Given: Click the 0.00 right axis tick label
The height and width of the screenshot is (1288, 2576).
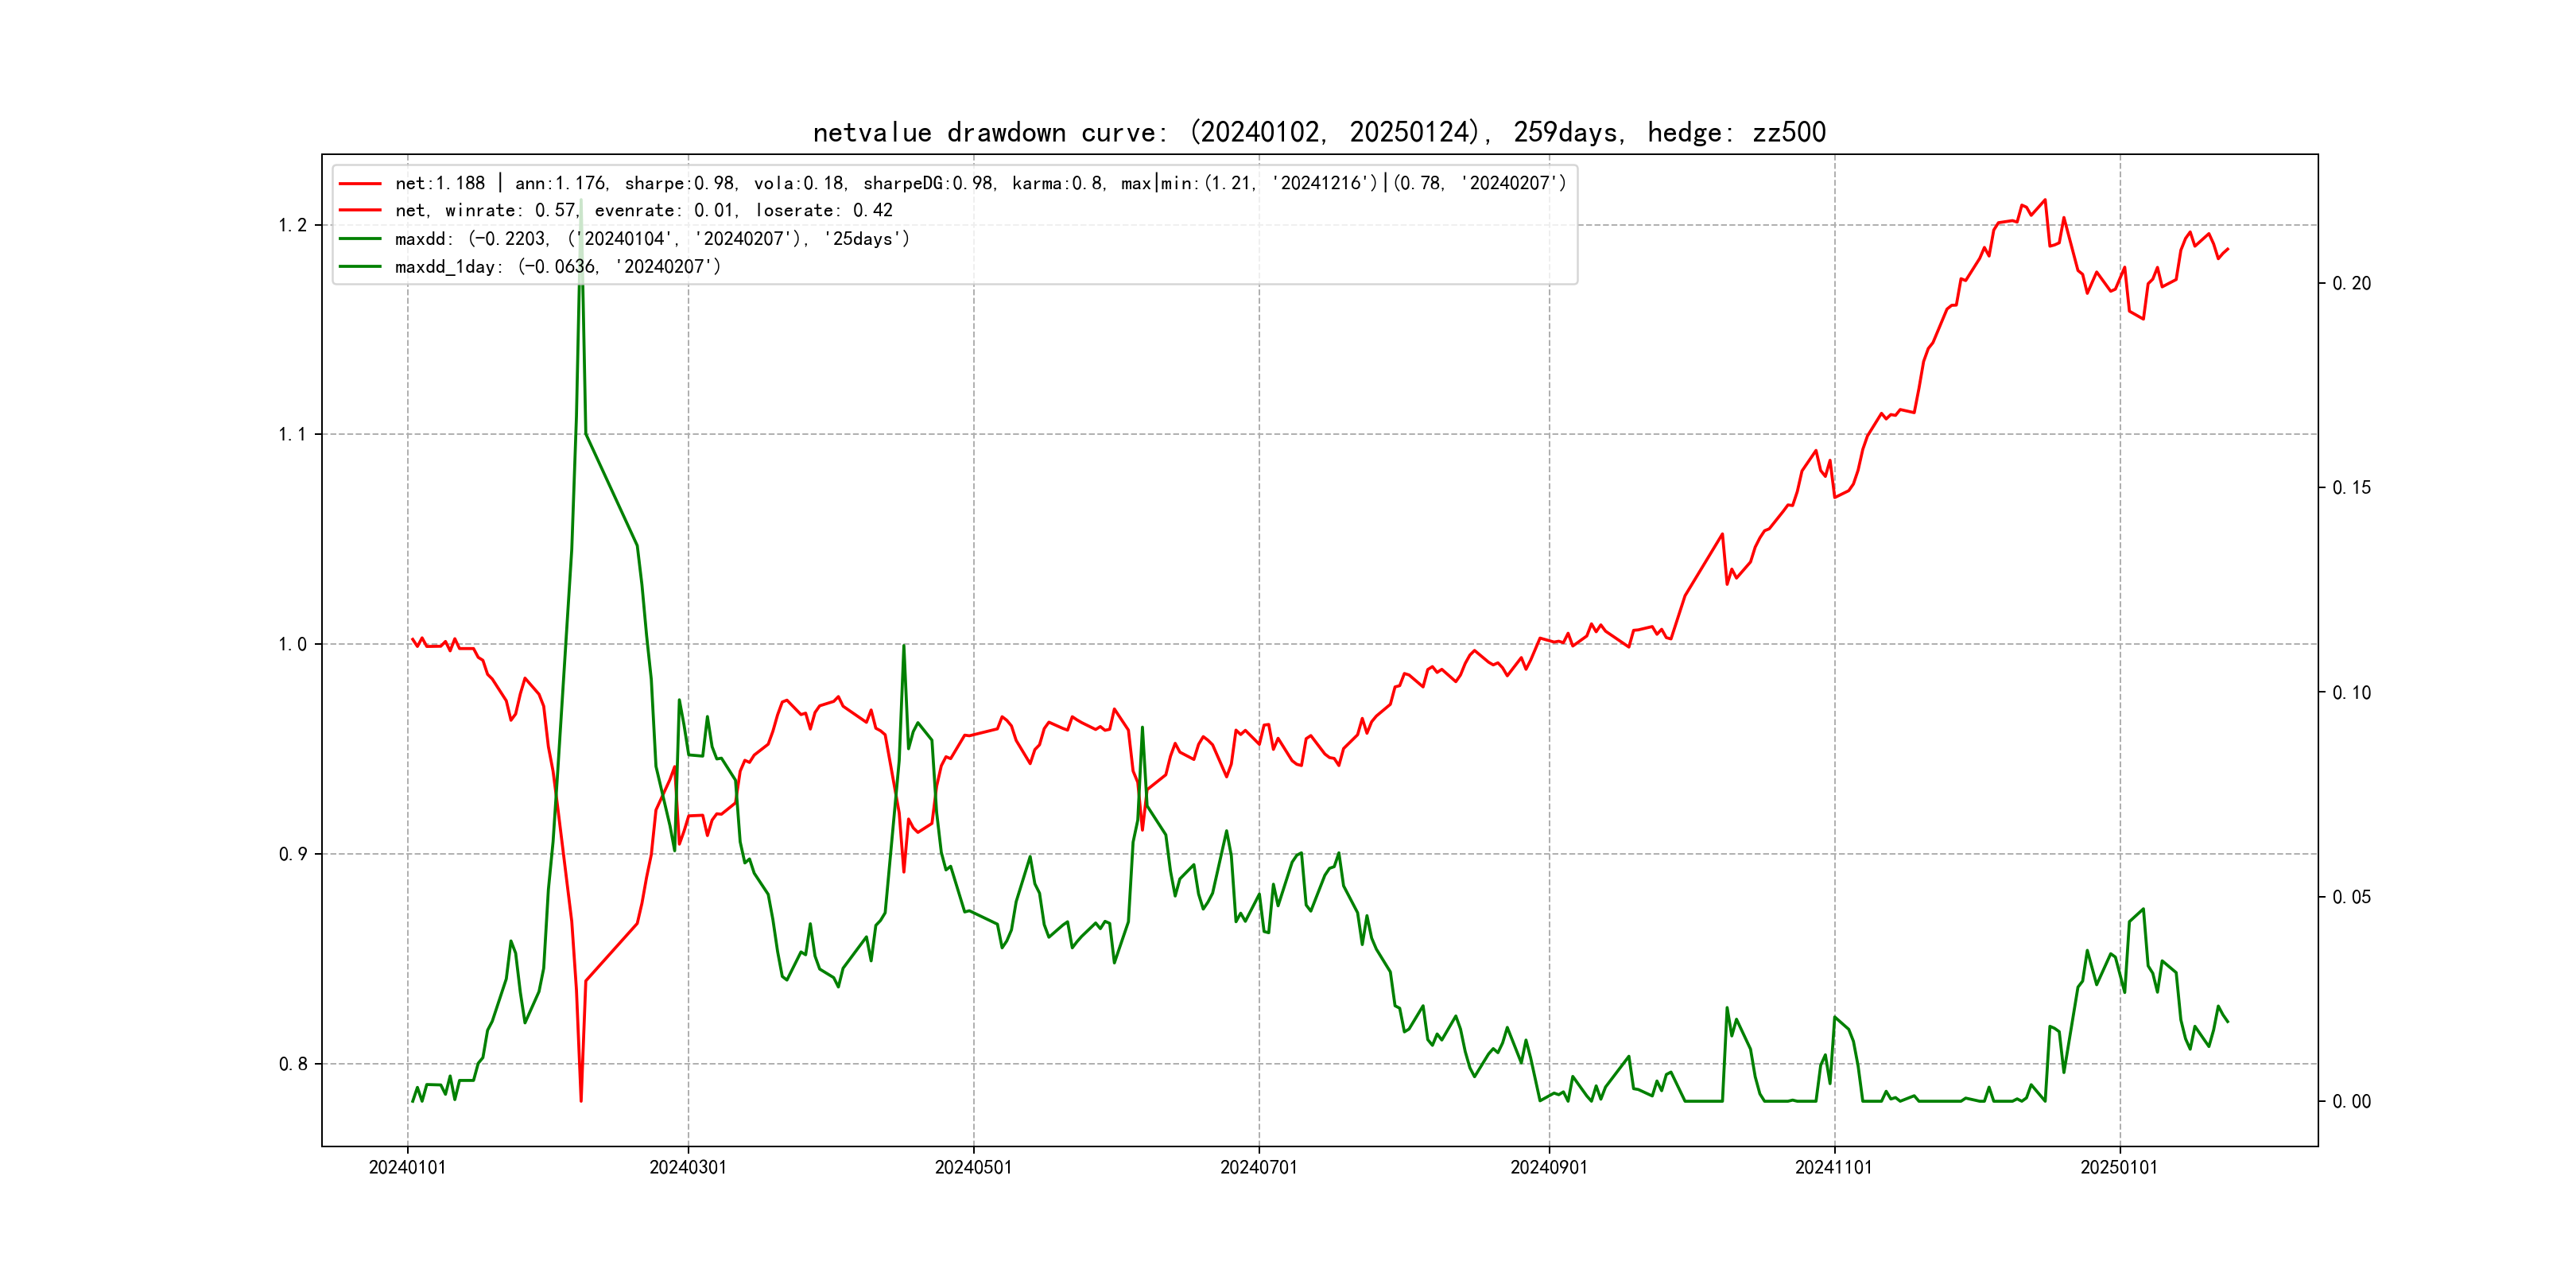Looking at the screenshot, I should pos(2351,1102).
